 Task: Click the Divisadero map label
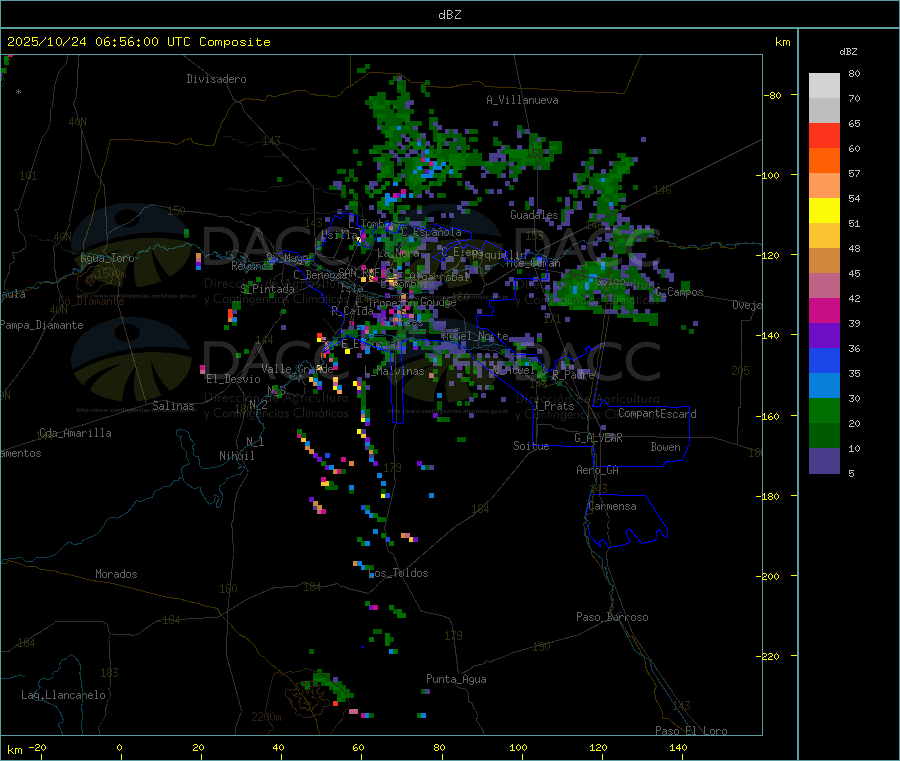(x=216, y=79)
